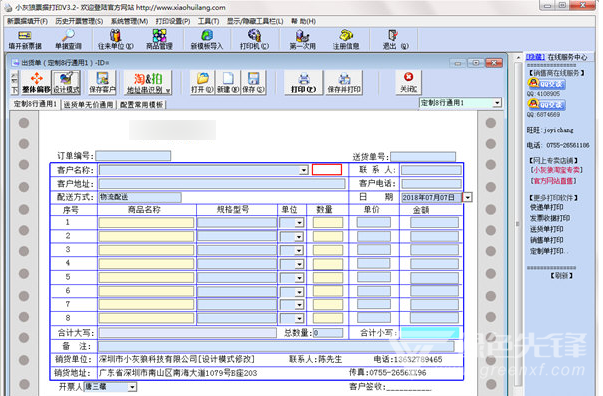The image size is (603, 396).
Task: Open 官方网站直售 link
Action: 553,181
